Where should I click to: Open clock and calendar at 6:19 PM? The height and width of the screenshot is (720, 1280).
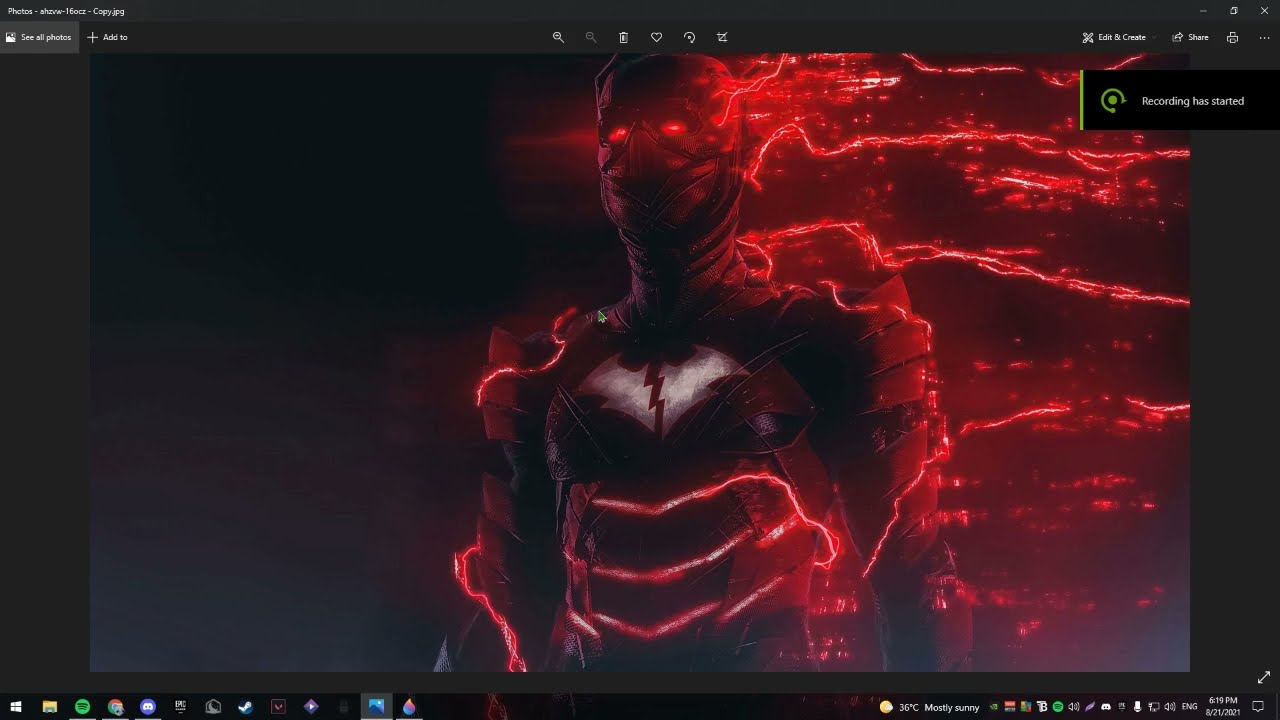(x=1223, y=707)
